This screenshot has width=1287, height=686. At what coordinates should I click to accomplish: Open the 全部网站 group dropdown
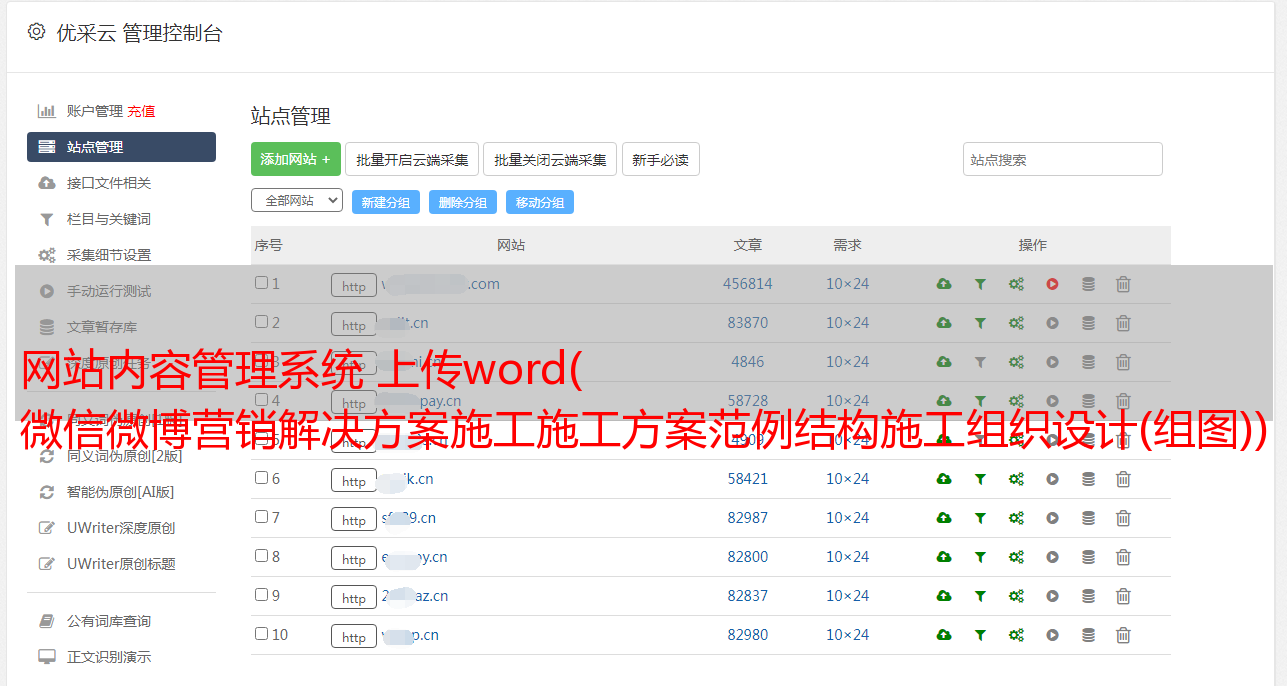point(297,201)
